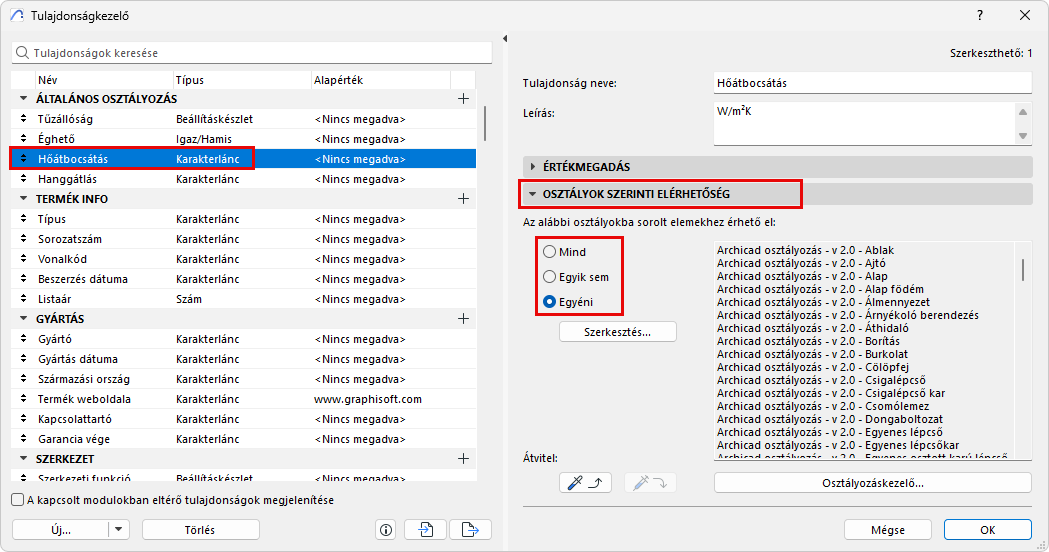Click the reorder handle of Tűzállóság row
Image resolution: width=1049 pixels, height=552 pixels.
pos(23,119)
